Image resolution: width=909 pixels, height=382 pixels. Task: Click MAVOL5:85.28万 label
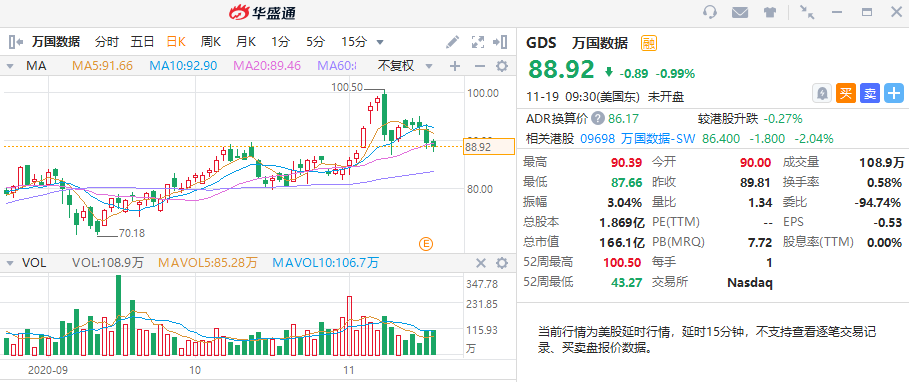pyautogui.click(x=208, y=263)
